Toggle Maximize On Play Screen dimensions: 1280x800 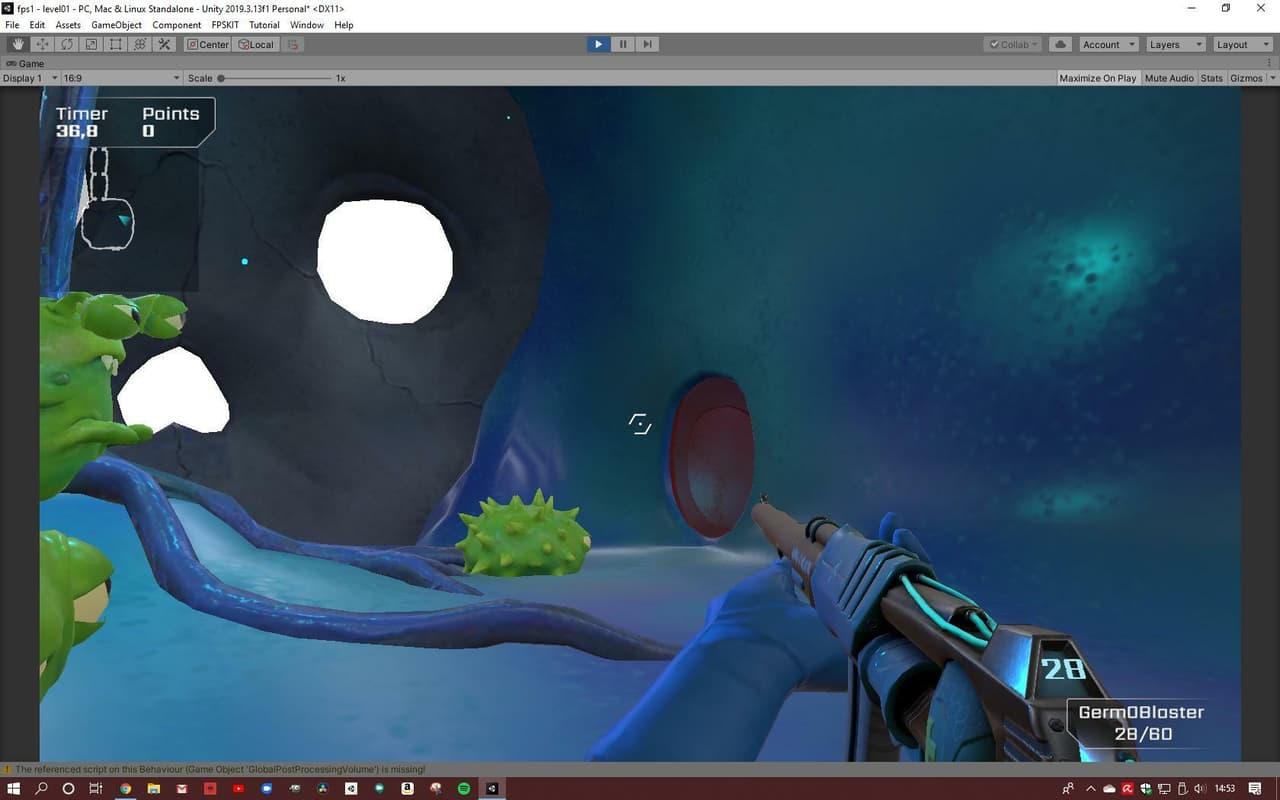[x=1098, y=78]
